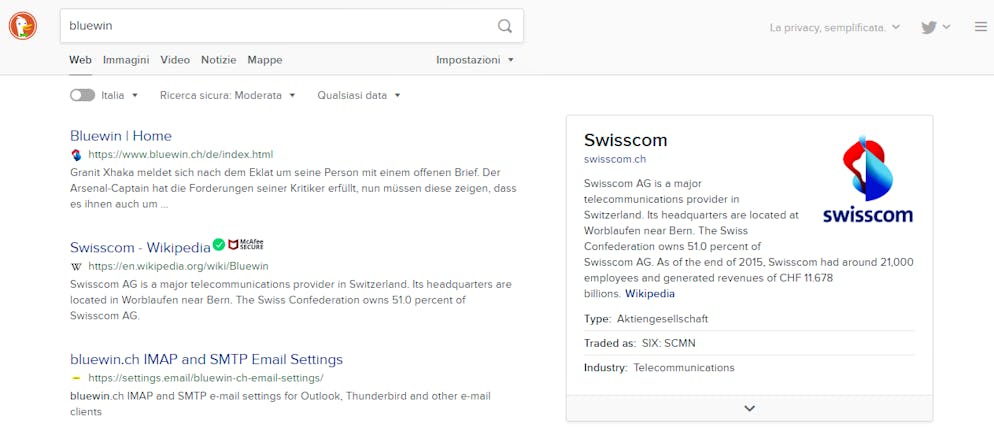The height and width of the screenshot is (435, 994).
Task: Open the Bluewin | Home result
Action: pyautogui.click(x=121, y=136)
